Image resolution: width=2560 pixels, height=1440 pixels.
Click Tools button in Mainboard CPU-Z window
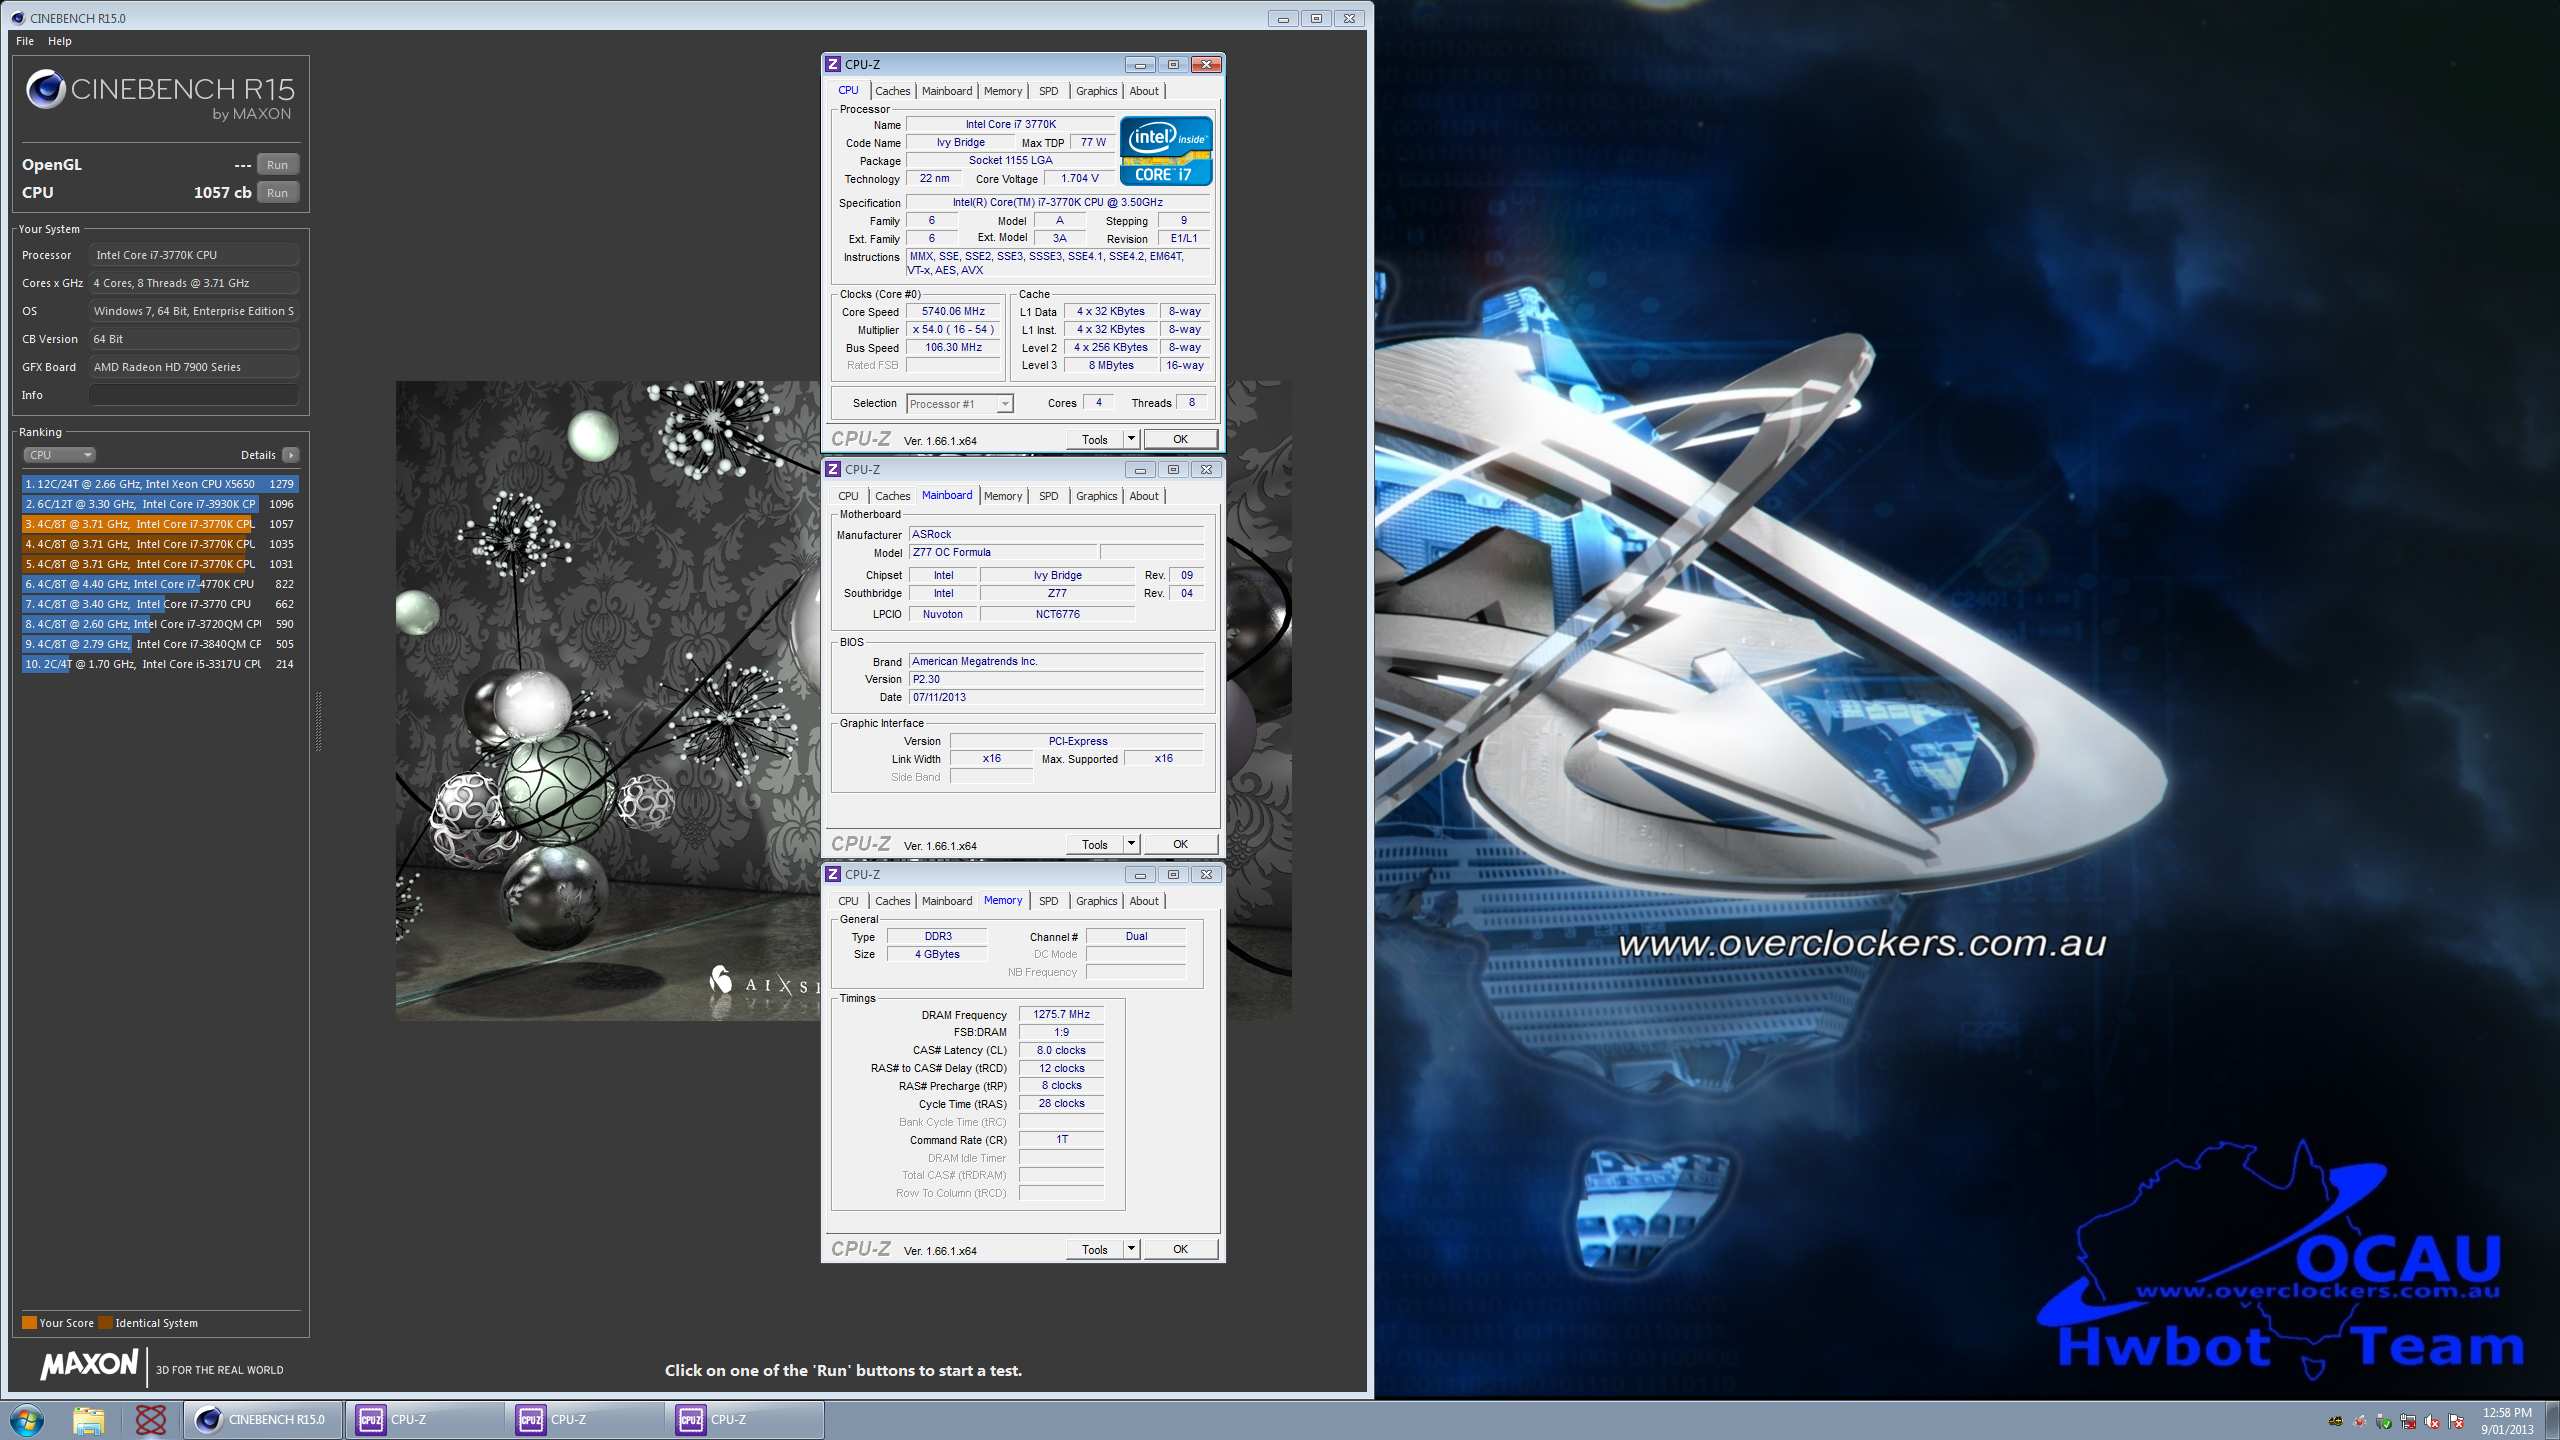tap(1095, 844)
